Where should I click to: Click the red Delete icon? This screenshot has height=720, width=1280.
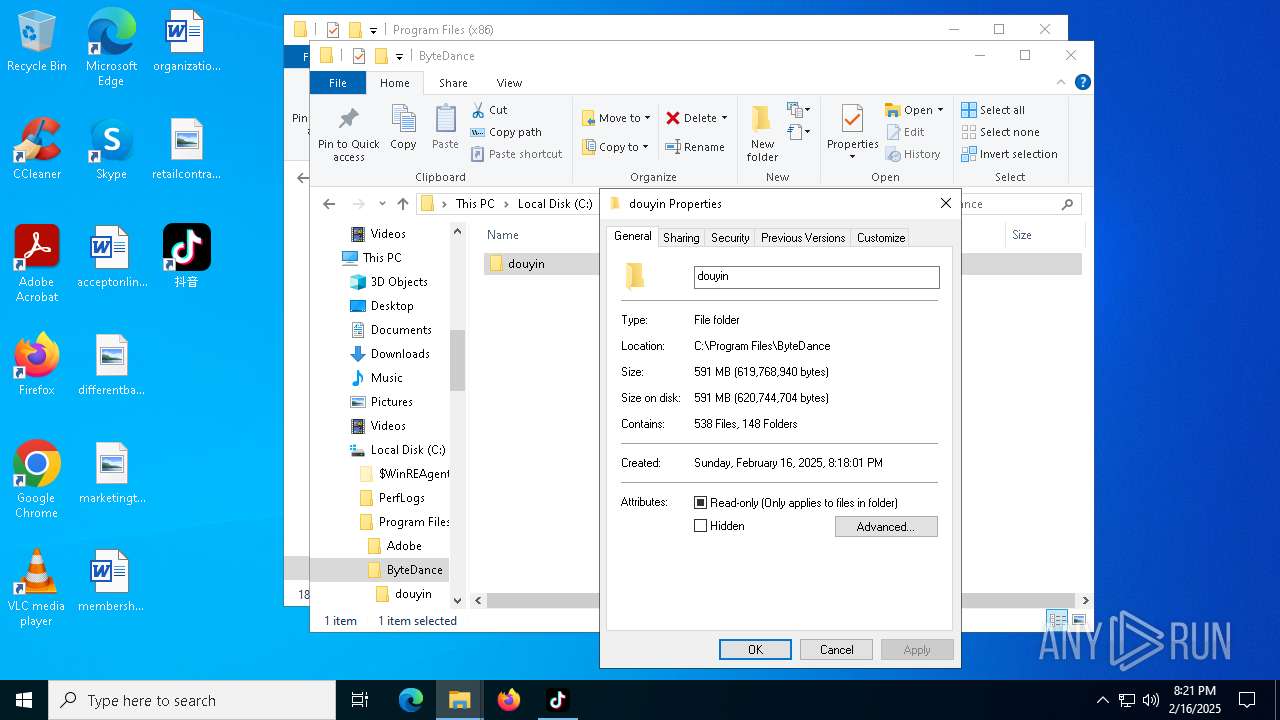pyautogui.click(x=673, y=118)
